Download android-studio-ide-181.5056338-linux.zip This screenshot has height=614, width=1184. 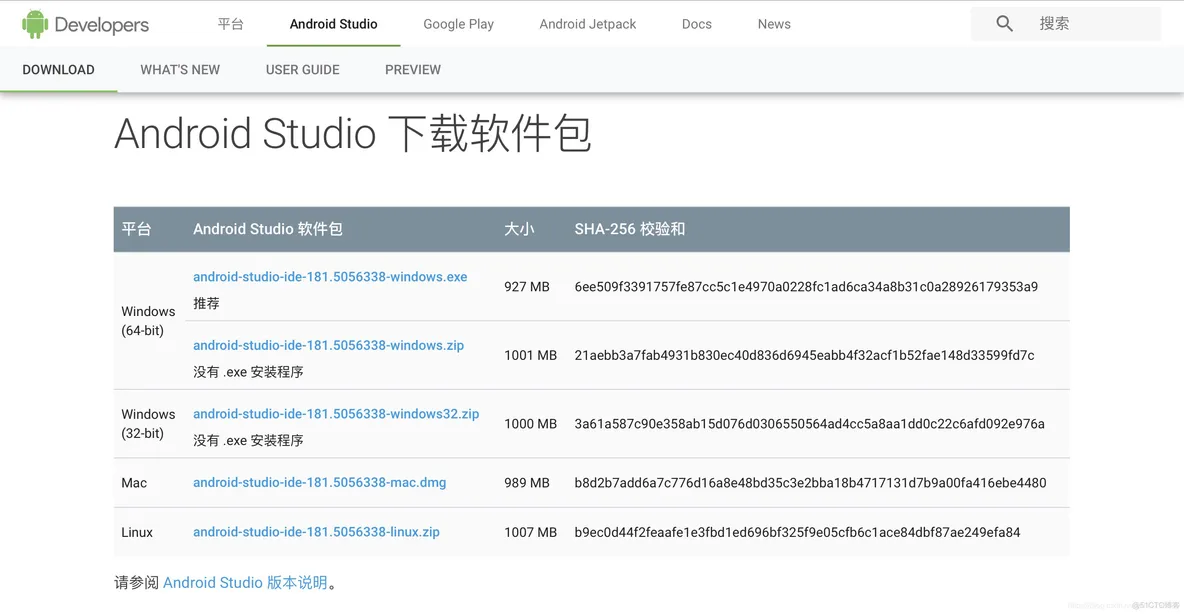tap(316, 532)
